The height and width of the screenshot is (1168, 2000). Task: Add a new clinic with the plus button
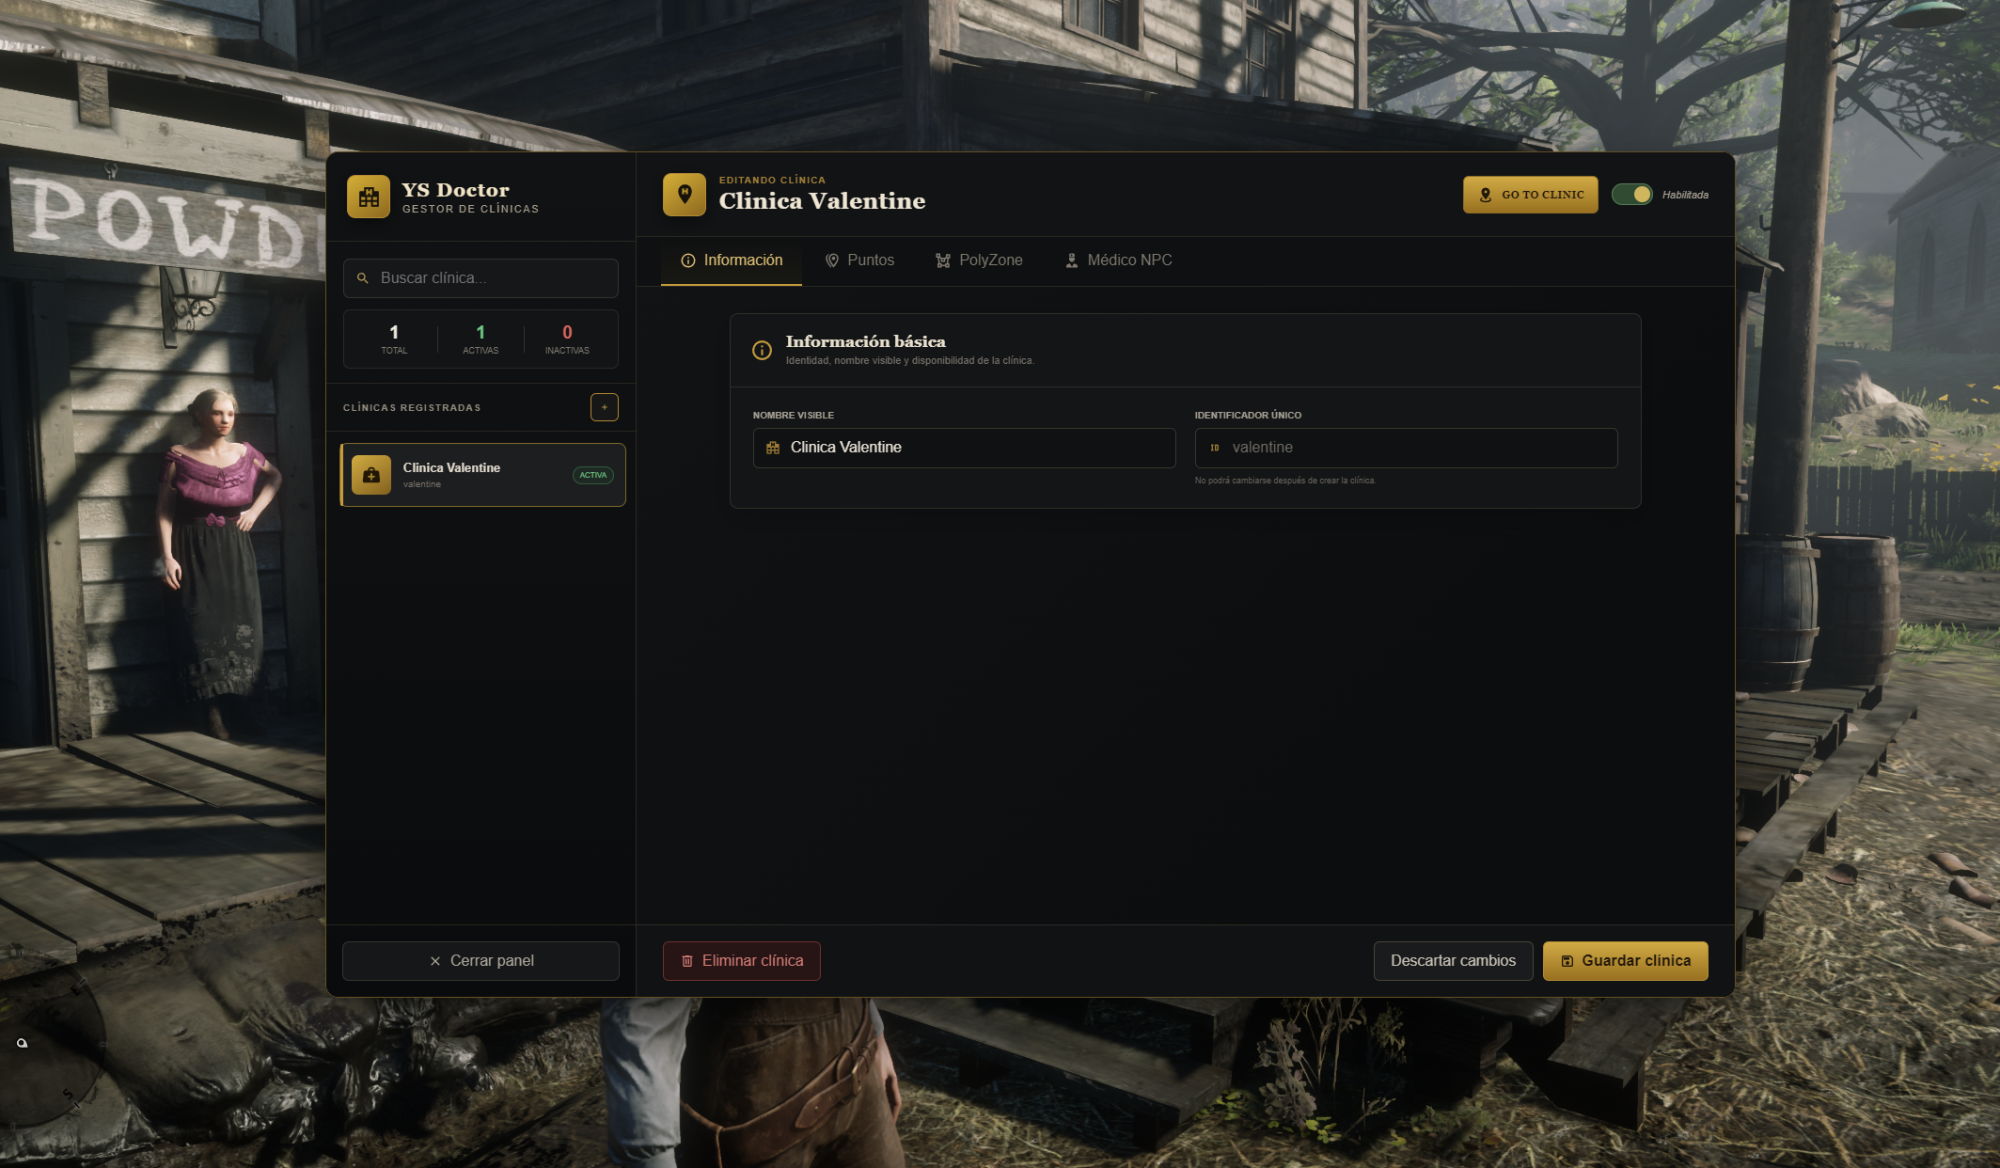[x=604, y=407]
